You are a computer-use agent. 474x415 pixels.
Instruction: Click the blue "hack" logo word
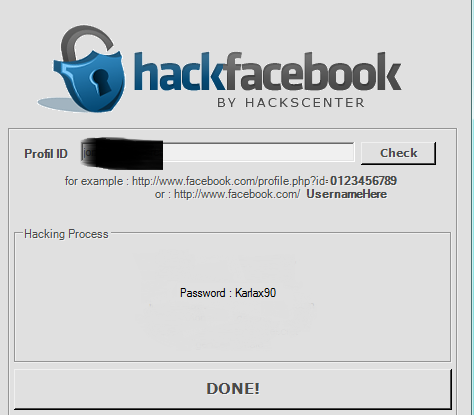181,71
